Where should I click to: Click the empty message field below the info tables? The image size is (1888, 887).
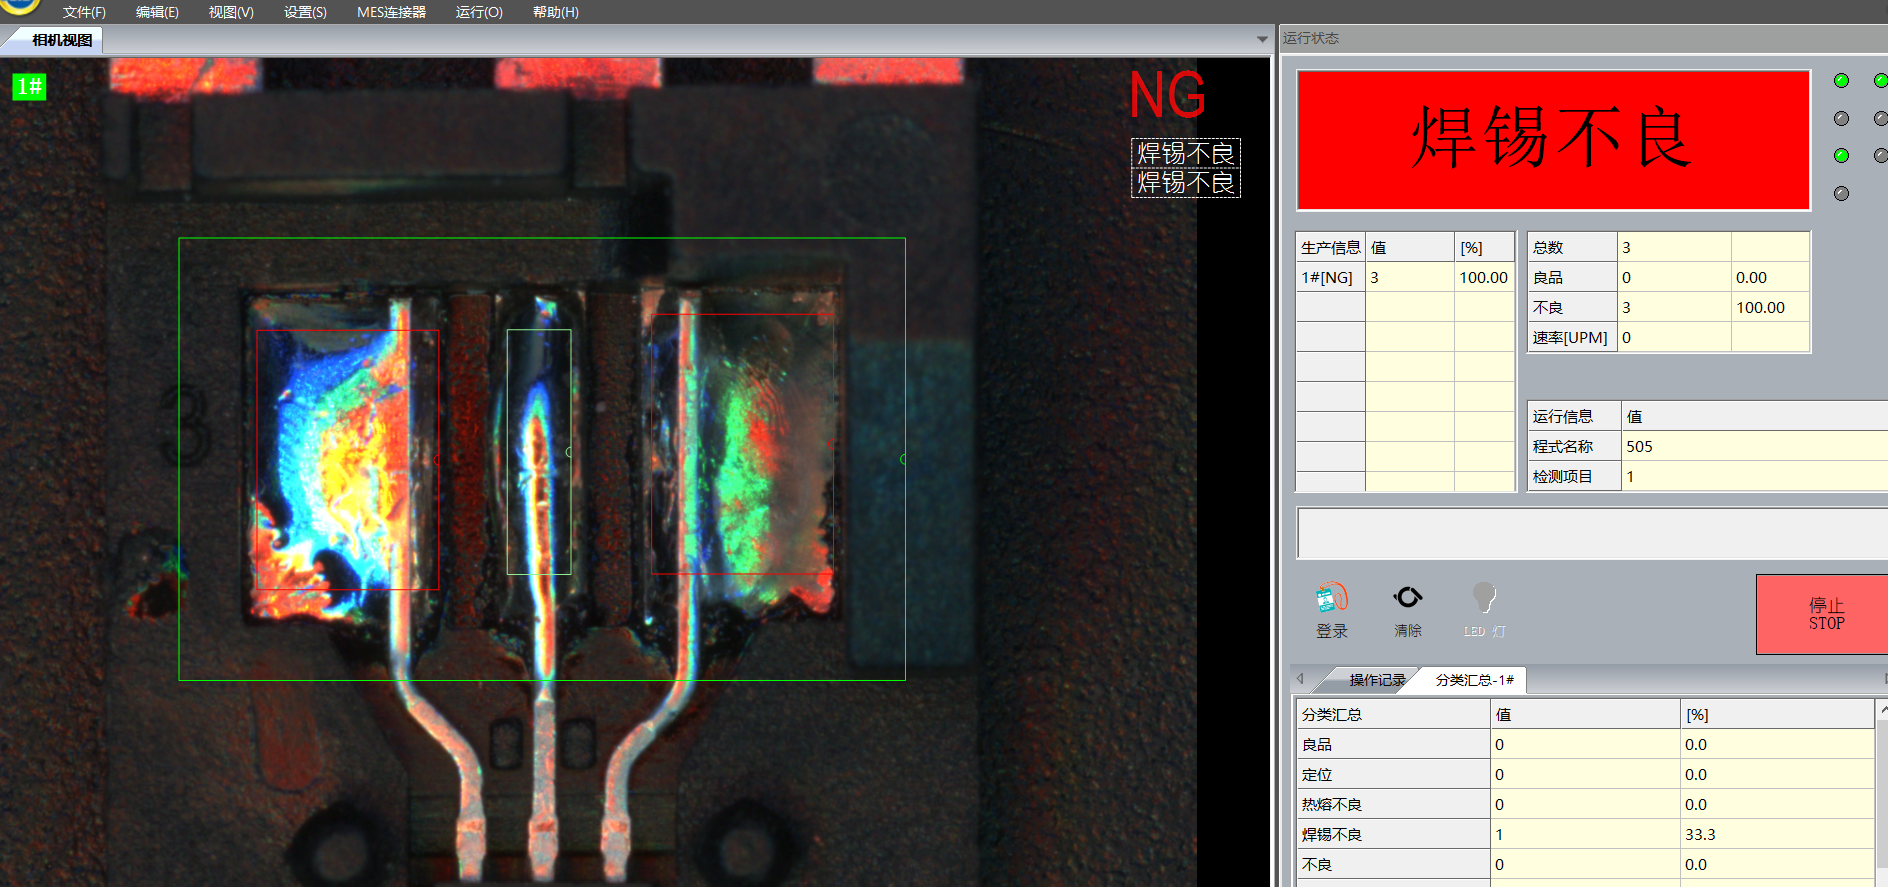[1590, 533]
